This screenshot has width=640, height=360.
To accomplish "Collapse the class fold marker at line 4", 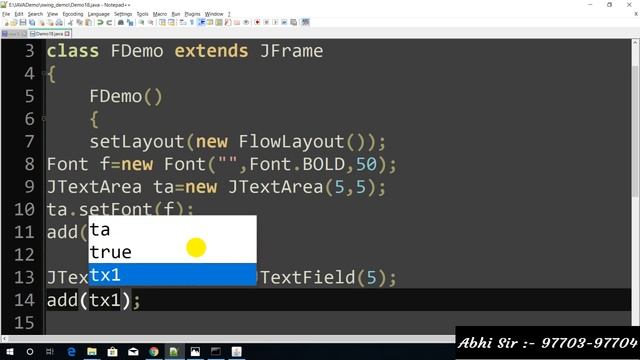I will [44, 74].
